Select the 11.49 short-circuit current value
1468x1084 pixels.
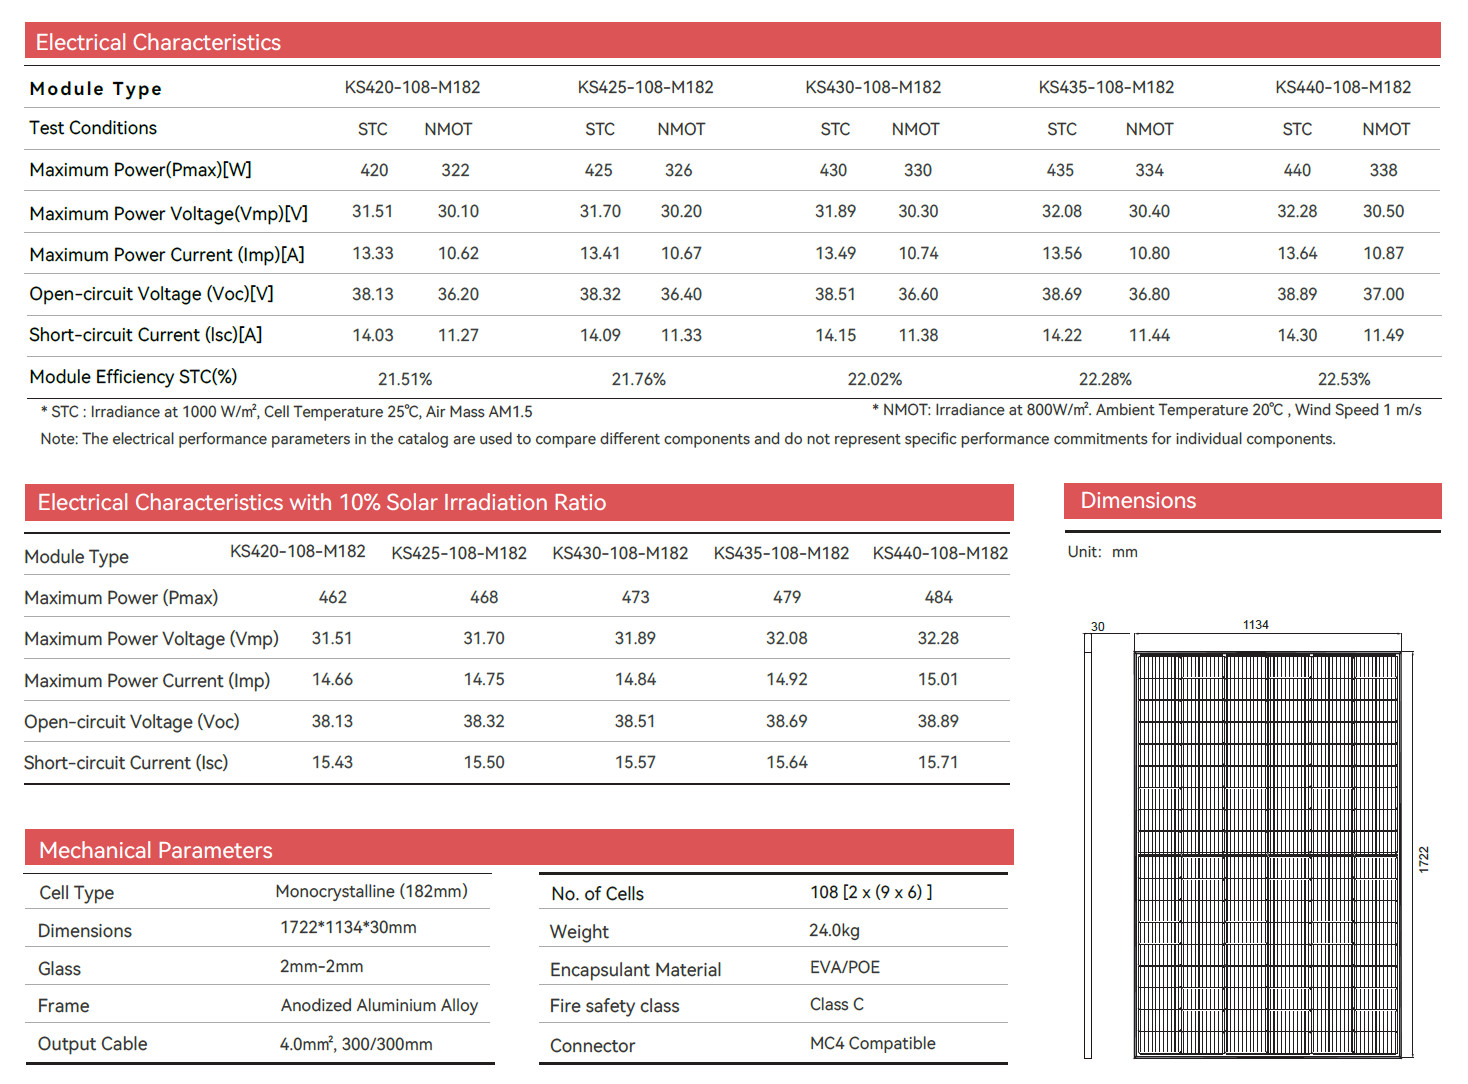click(1383, 335)
